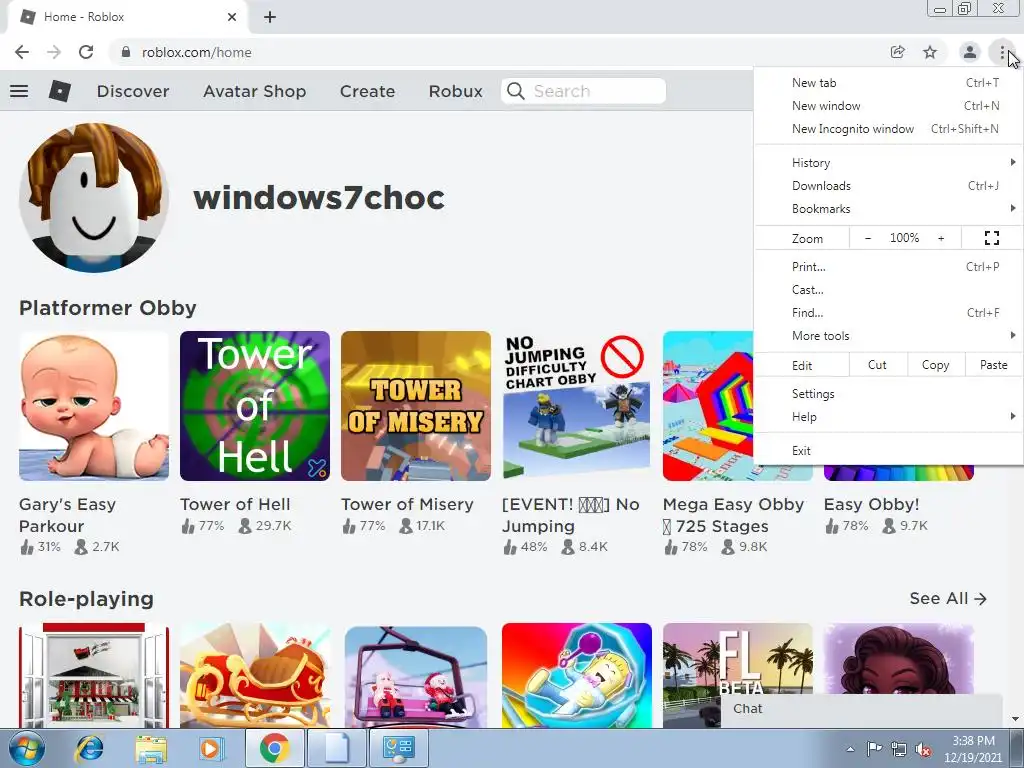Open Tower of Misery thumbnail
Viewport: 1024px width, 768px height.
416,406
